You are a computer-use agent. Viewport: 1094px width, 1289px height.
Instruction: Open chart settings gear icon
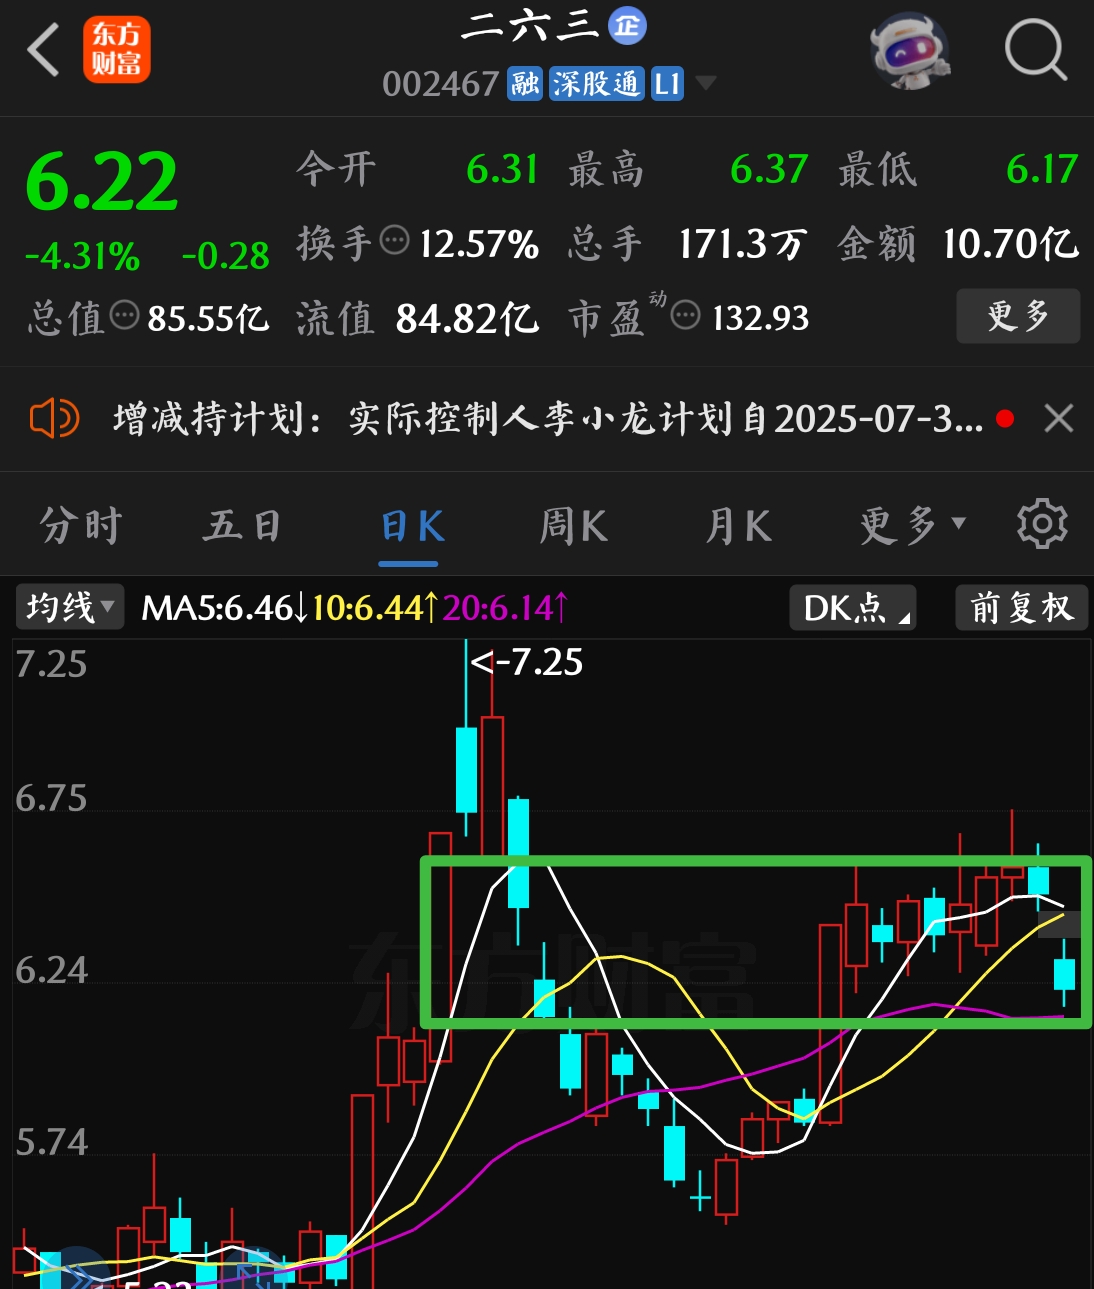(1042, 523)
